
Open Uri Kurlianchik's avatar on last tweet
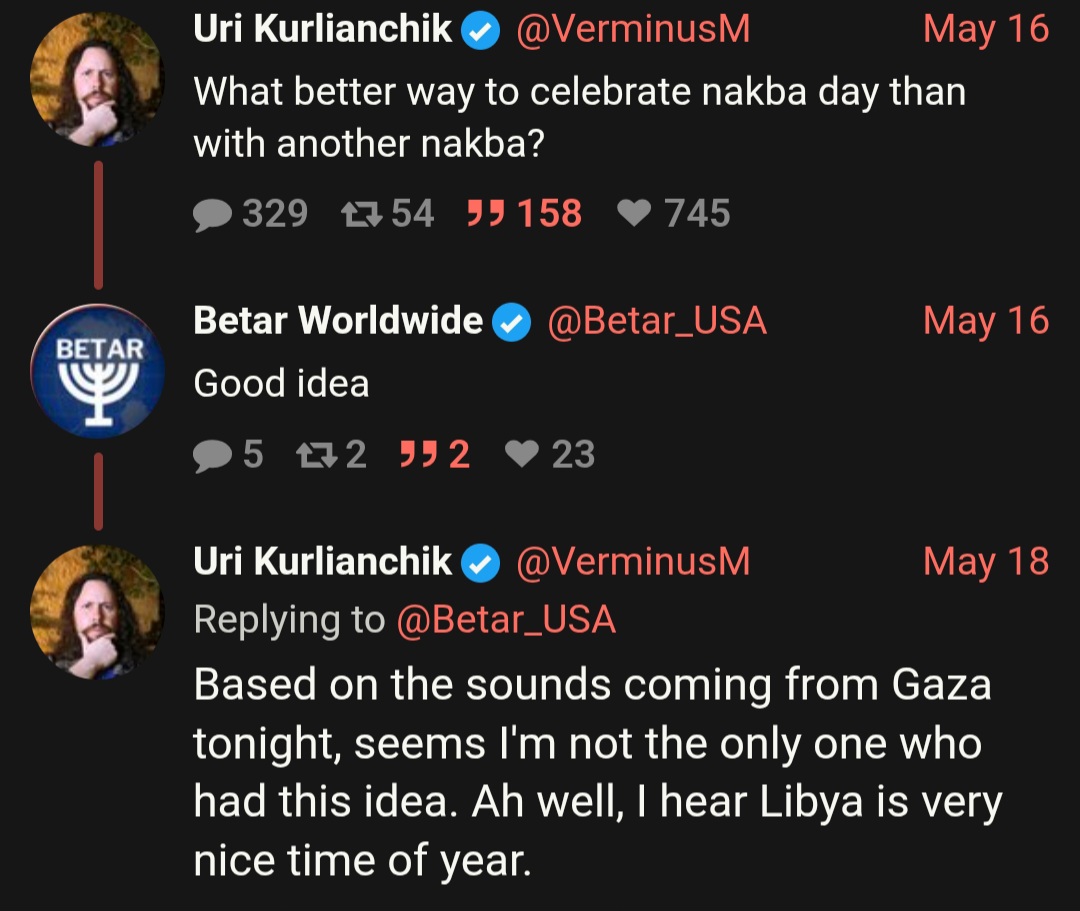(x=97, y=612)
